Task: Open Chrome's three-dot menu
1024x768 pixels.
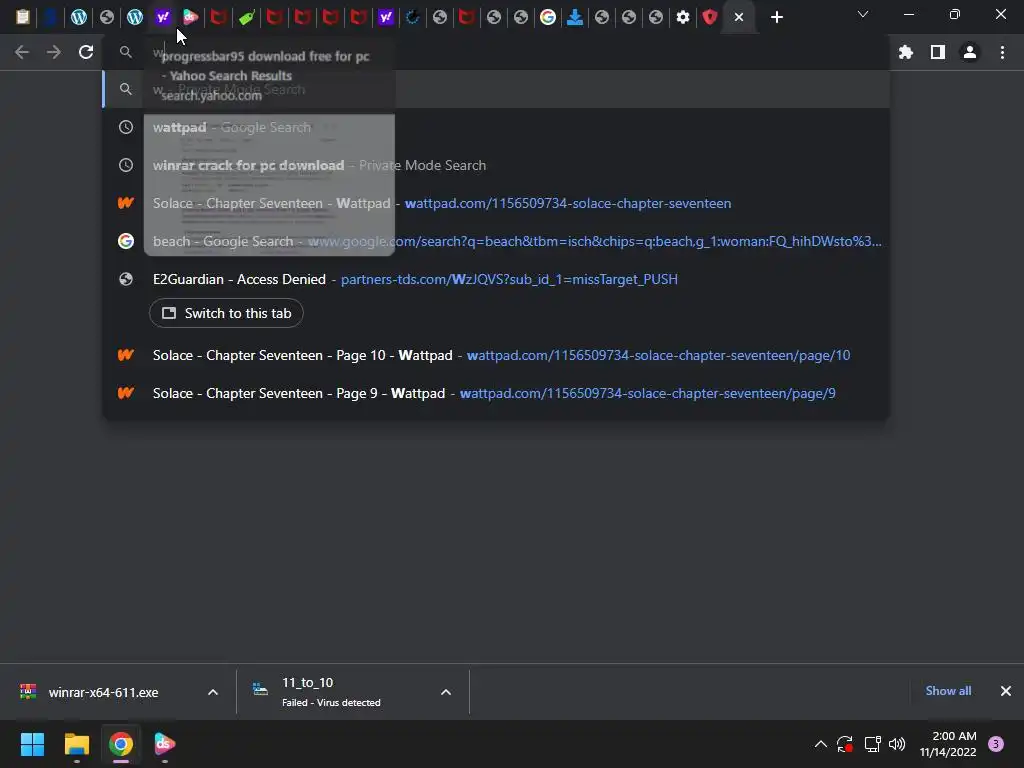Action: pos(1002,52)
